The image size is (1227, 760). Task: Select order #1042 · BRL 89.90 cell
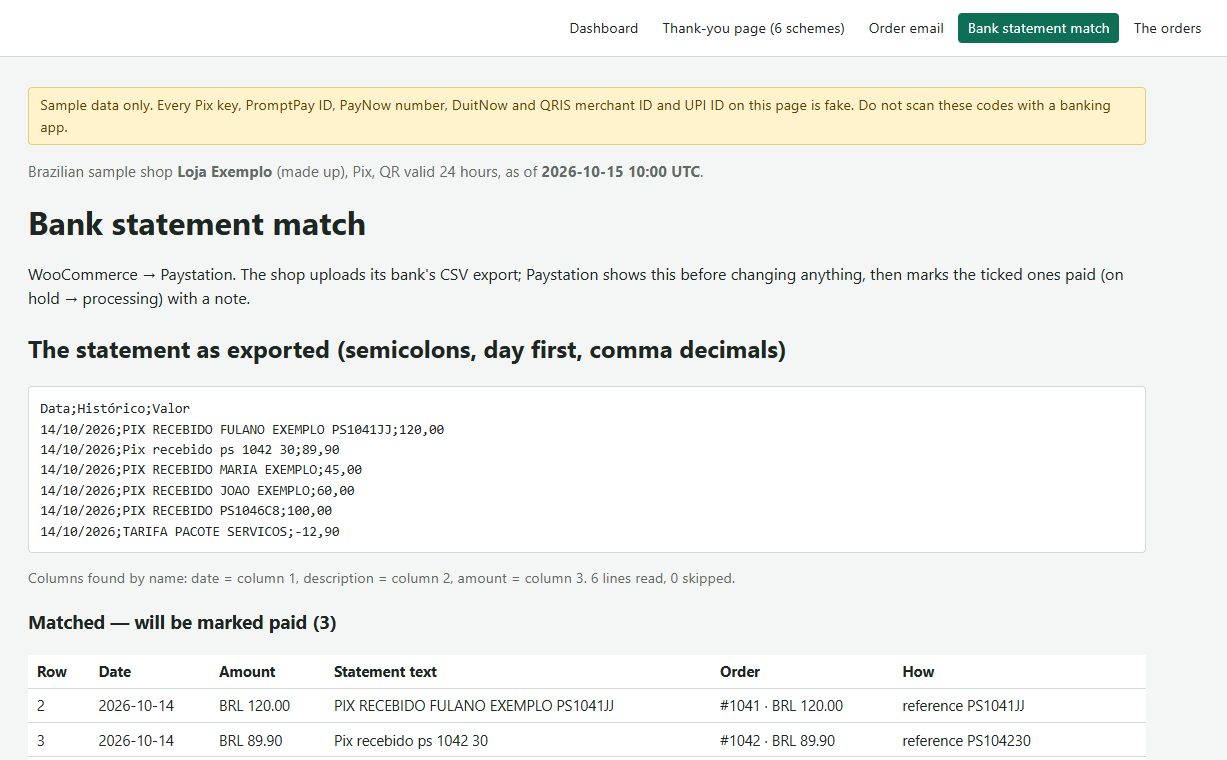click(x=777, y=741)
